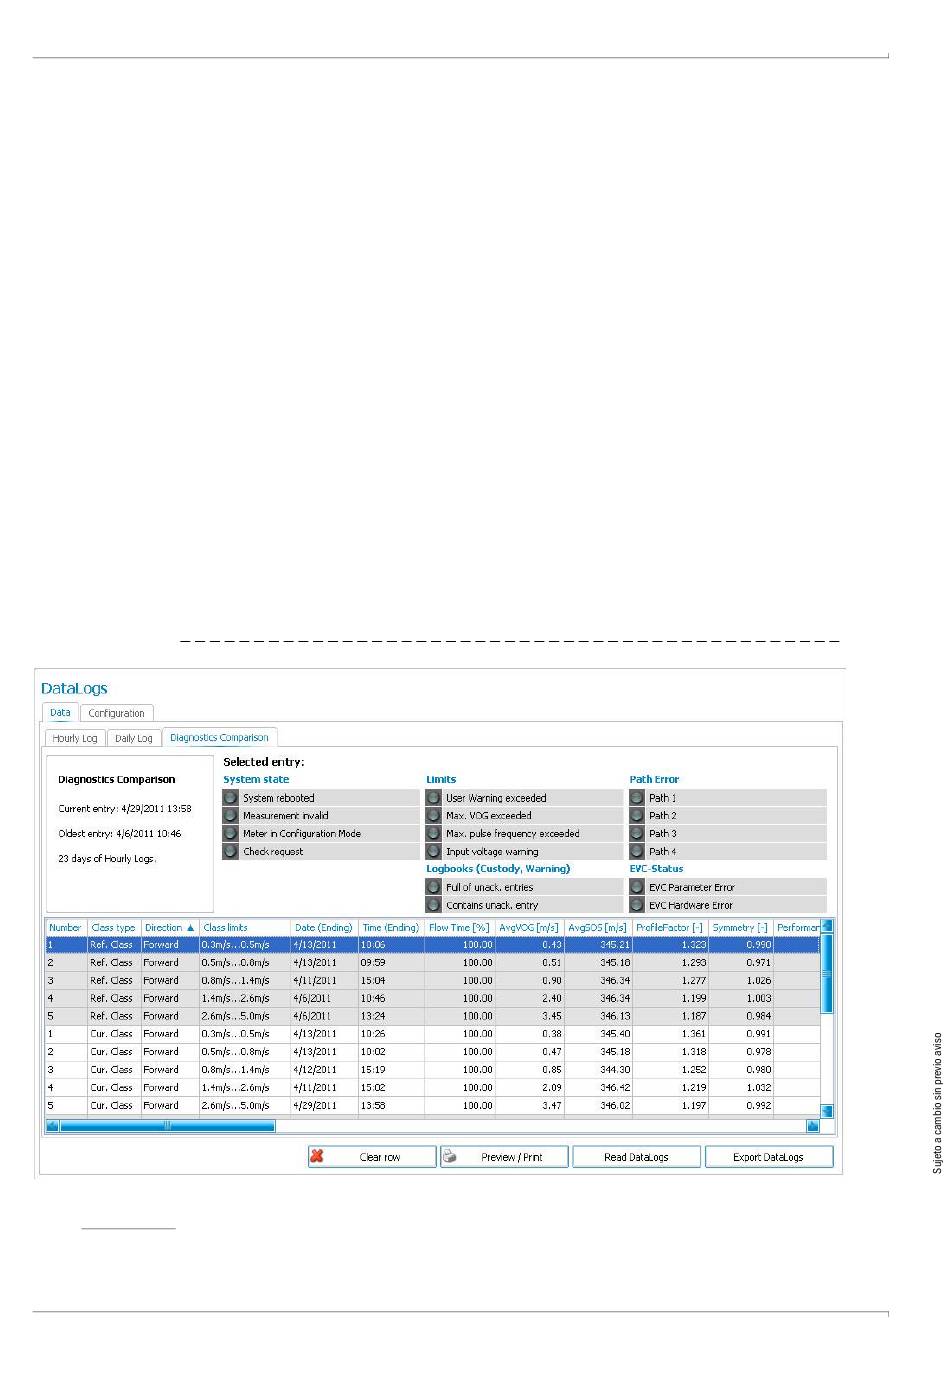Image resolution: width=950 pixels, height=1379 pixels.
Task: Click the Export DataLogs button
Action: (769, 1157)
